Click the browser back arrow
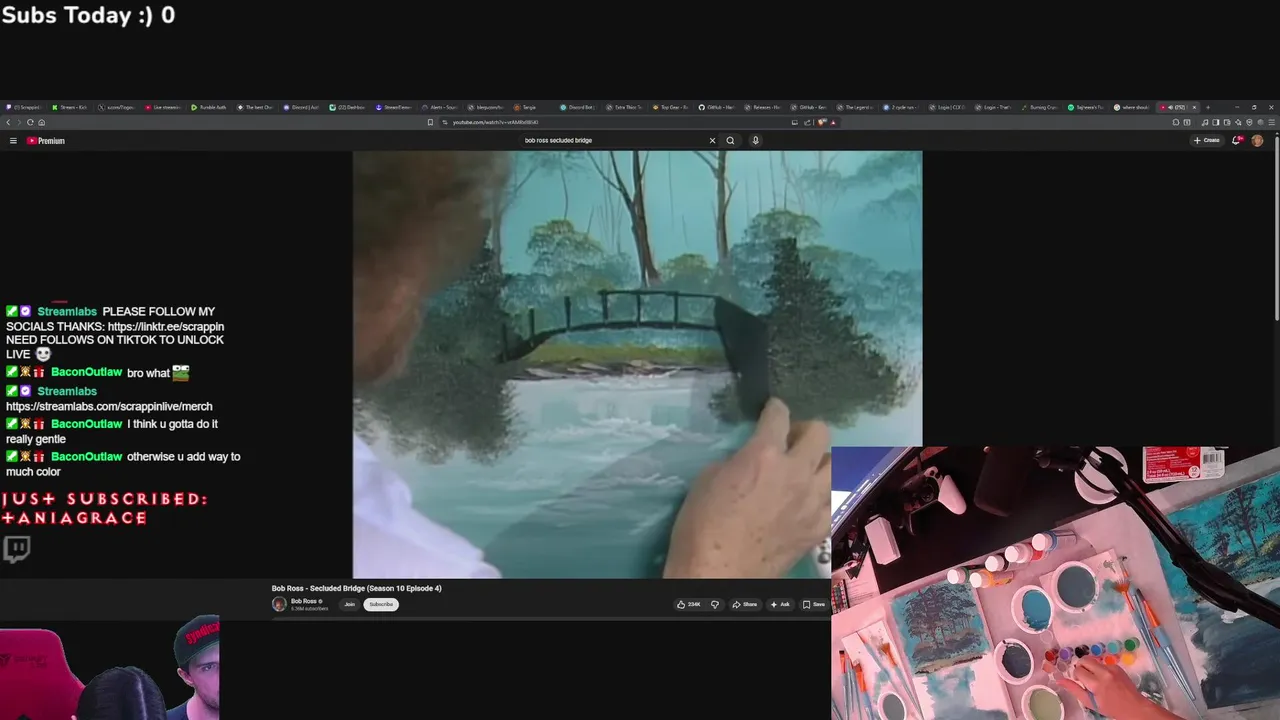The width and height of the screenshot is (1280, 720). [8, 122]
